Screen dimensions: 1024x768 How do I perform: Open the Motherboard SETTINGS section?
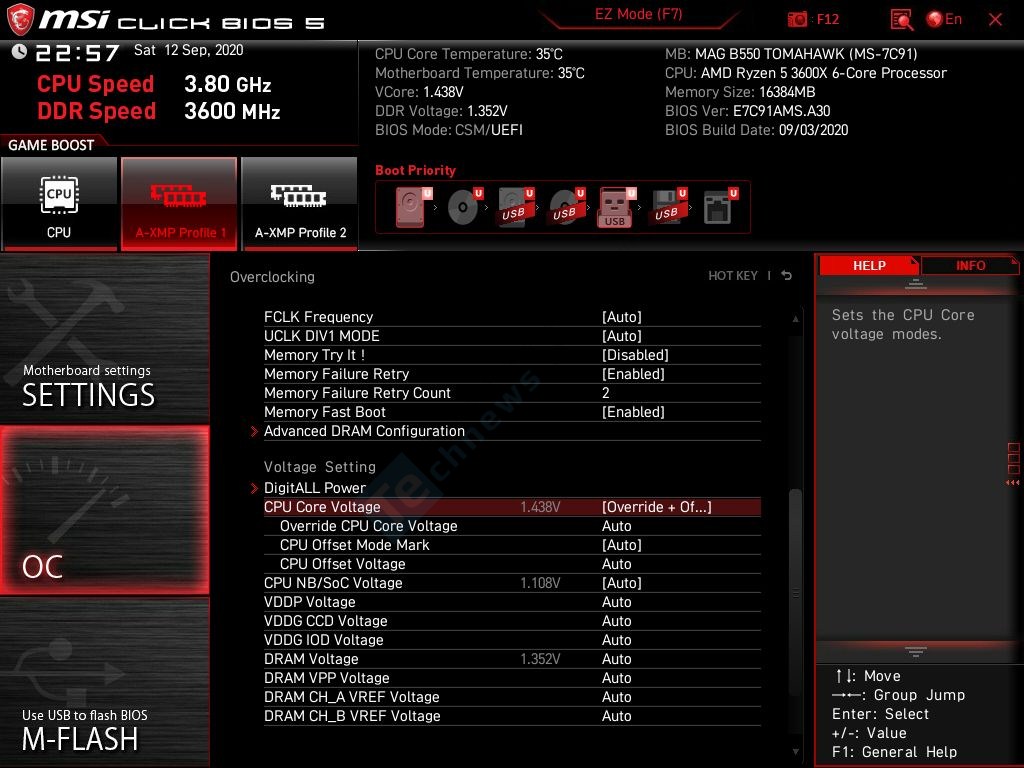click(x=104, y=340)
